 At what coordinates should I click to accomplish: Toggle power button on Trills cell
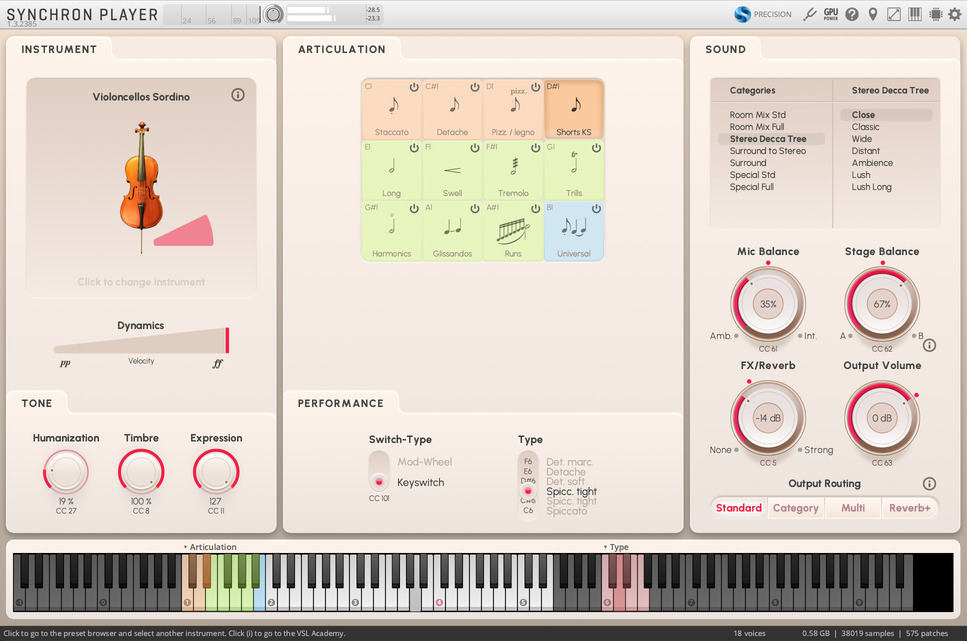596,148
